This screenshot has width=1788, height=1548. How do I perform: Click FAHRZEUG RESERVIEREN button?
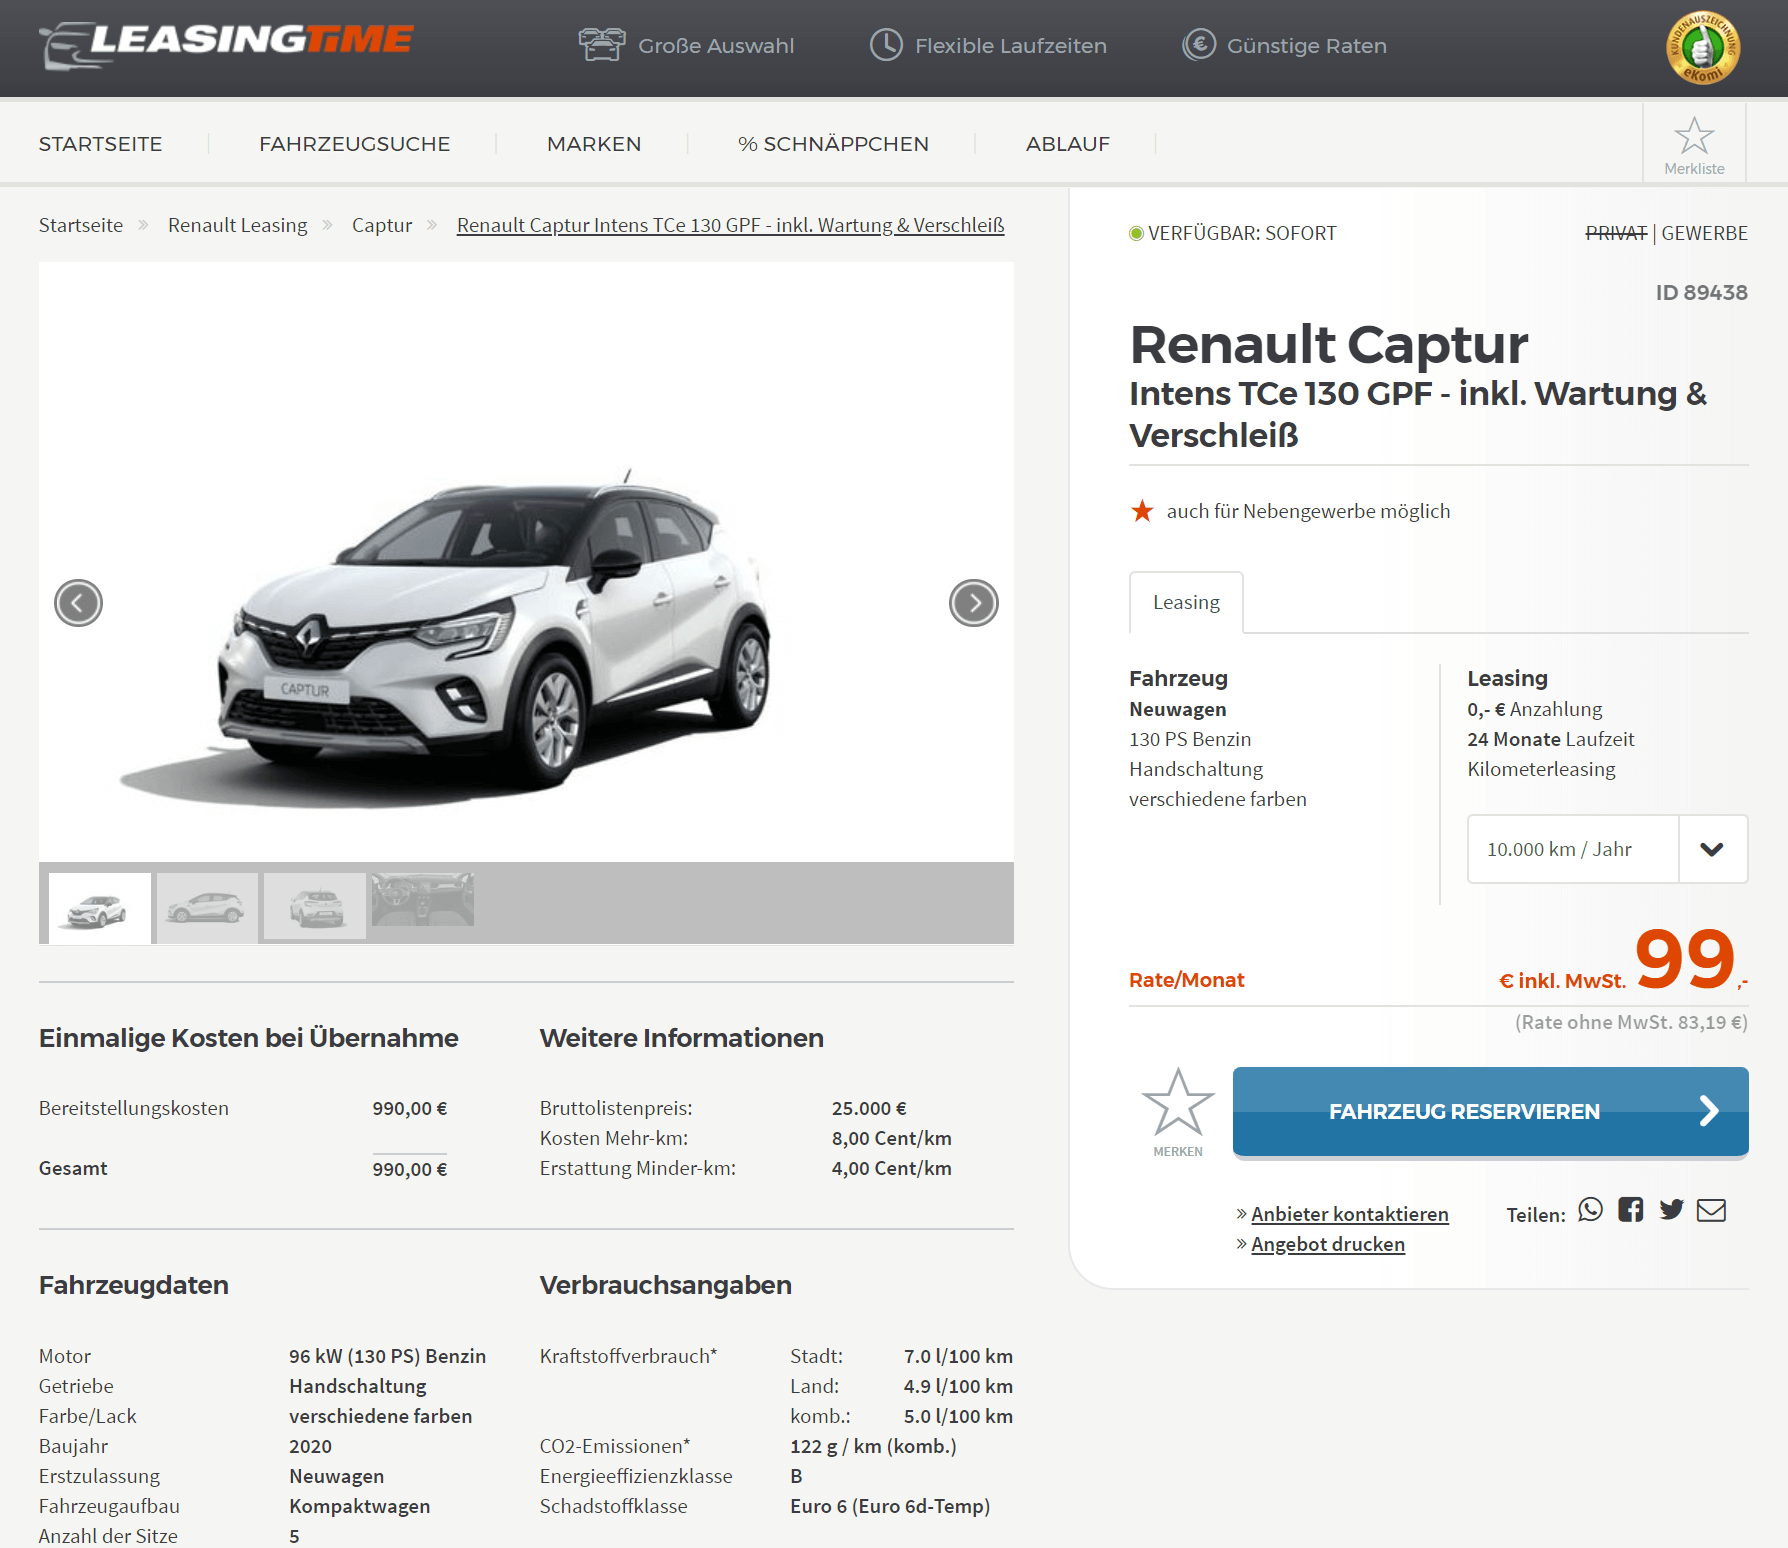pyautogui.click(x=1490, y=1111)
